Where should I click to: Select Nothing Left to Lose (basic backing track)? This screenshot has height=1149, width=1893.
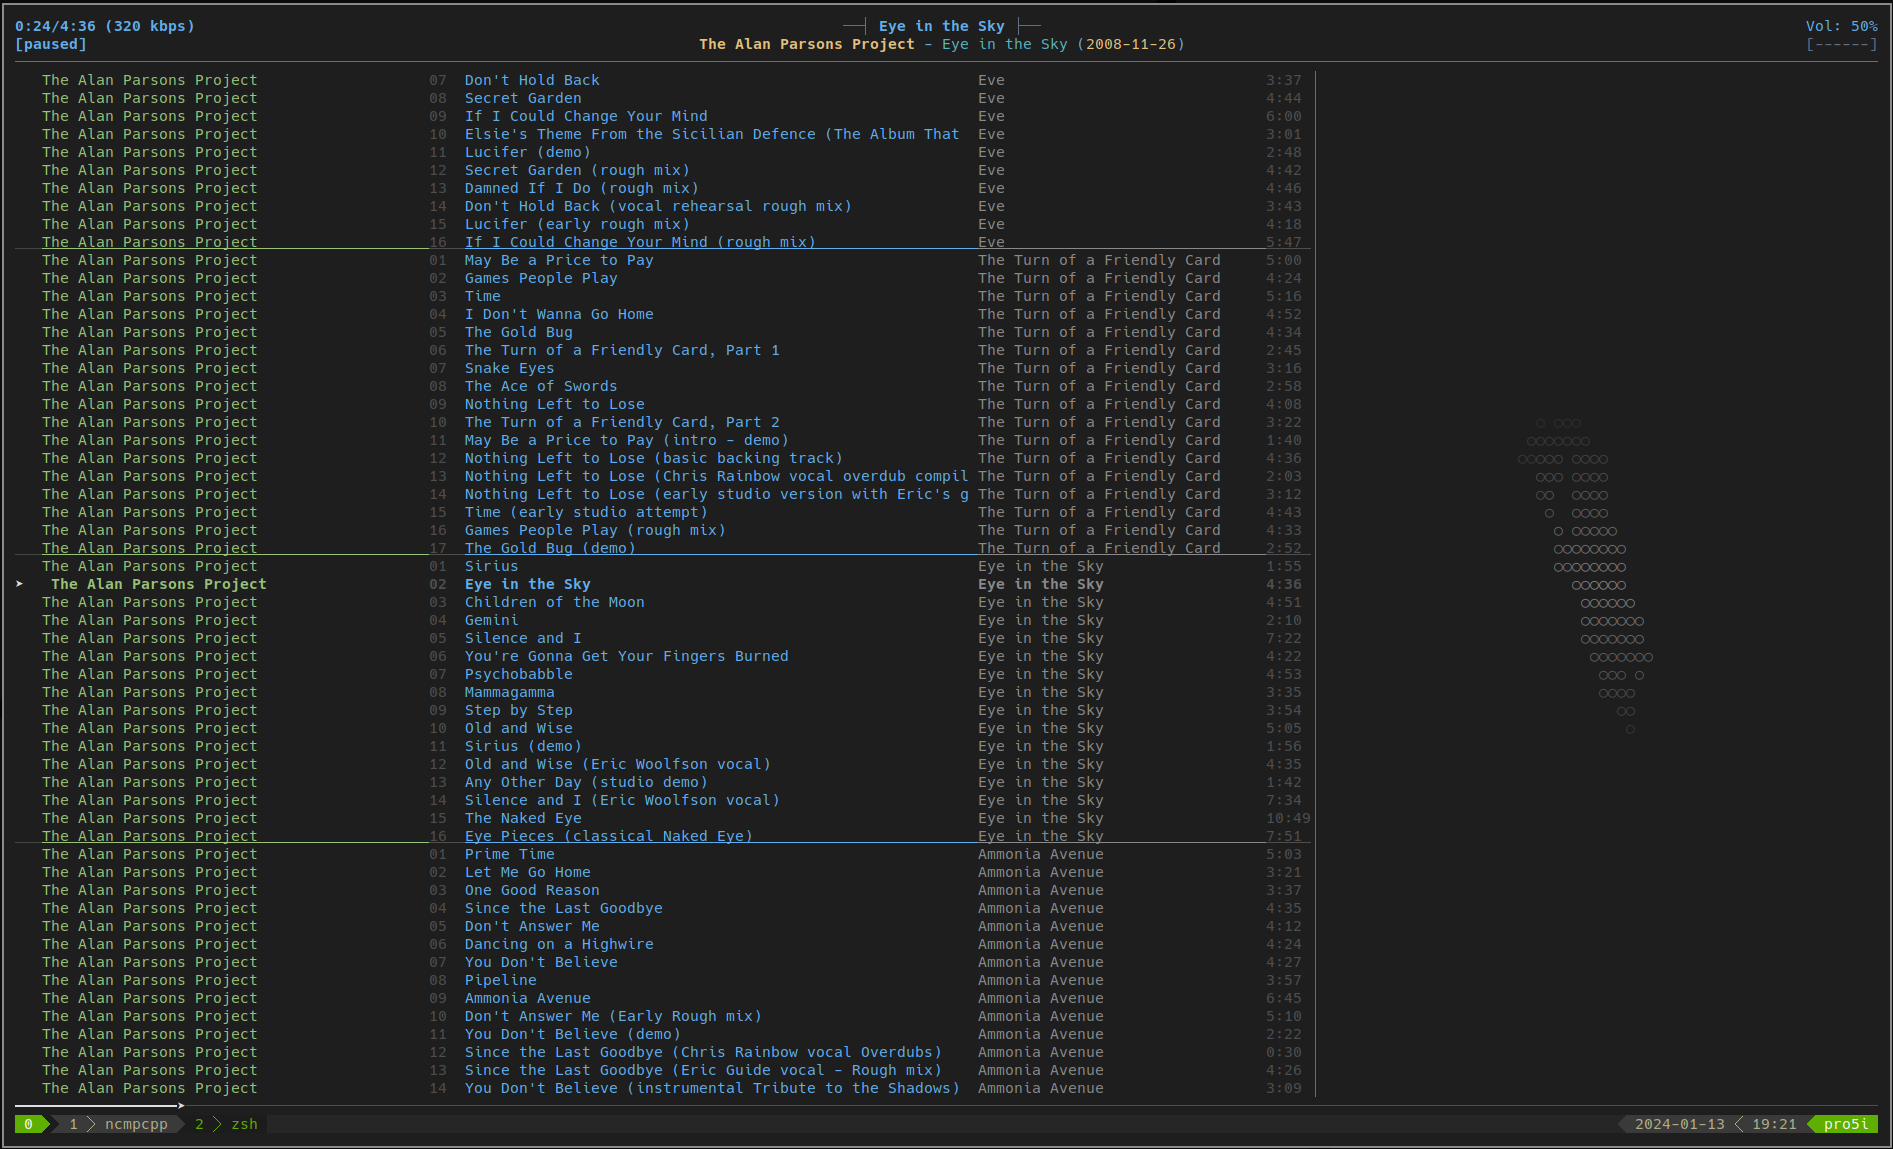[653, 458]
